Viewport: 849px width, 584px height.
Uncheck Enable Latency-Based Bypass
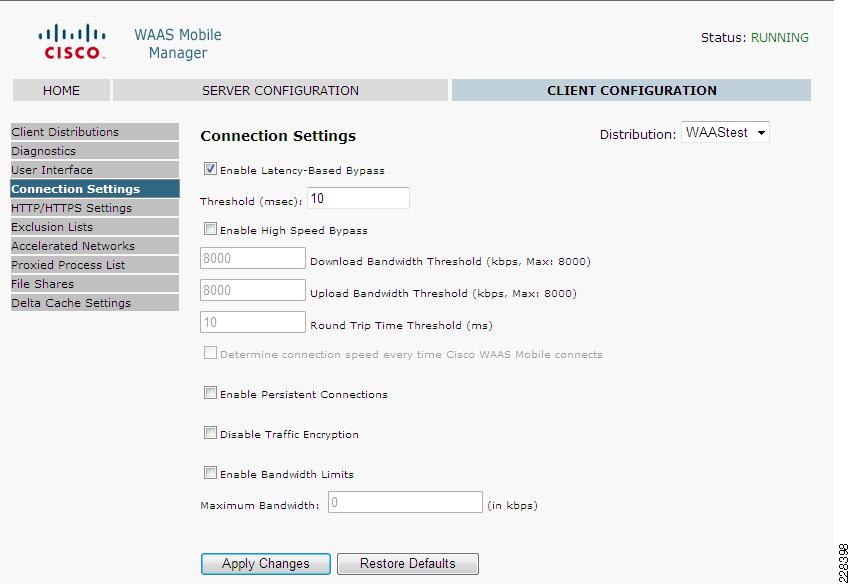pyautogui.click(x=210, y=169)
